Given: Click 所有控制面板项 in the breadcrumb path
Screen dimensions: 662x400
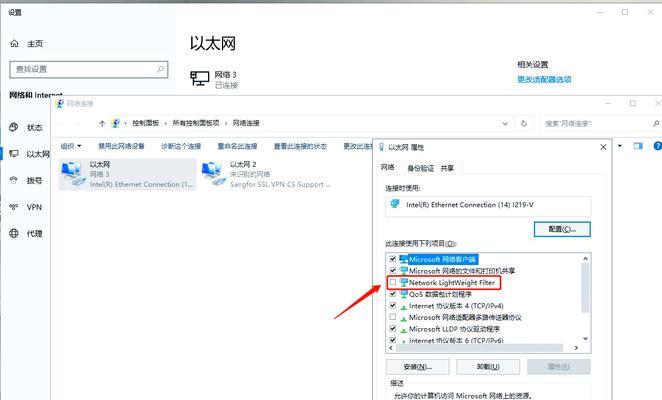Looking at the screenshot, I should pyautogui.click(x=196, y=123).
